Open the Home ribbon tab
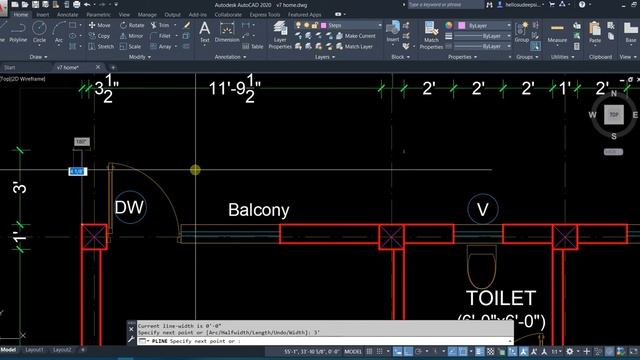Screen dimensions: 640x360 pyautogui.click(x=21, y=15)
